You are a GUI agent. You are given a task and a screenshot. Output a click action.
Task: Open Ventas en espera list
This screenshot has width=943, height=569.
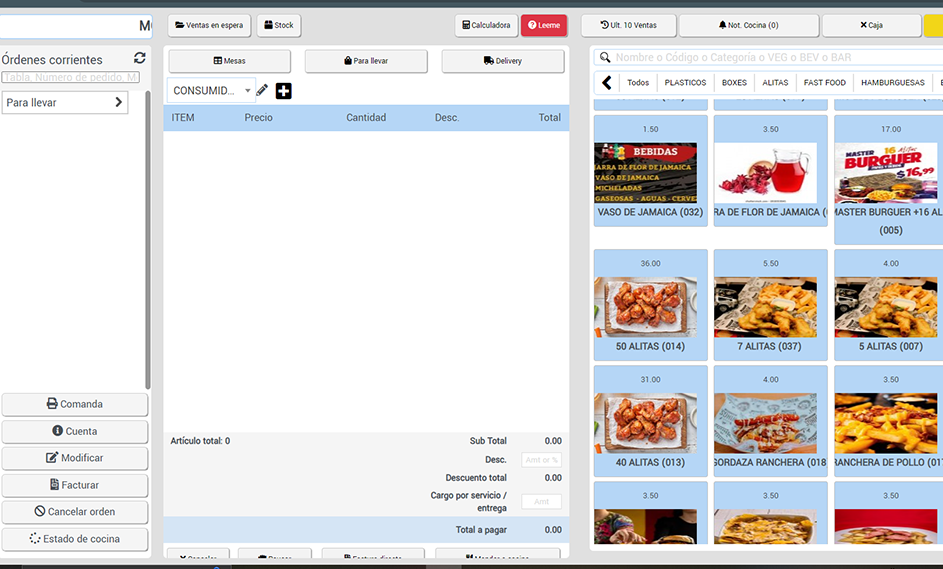pyautogui.click(x=209, y=25)
